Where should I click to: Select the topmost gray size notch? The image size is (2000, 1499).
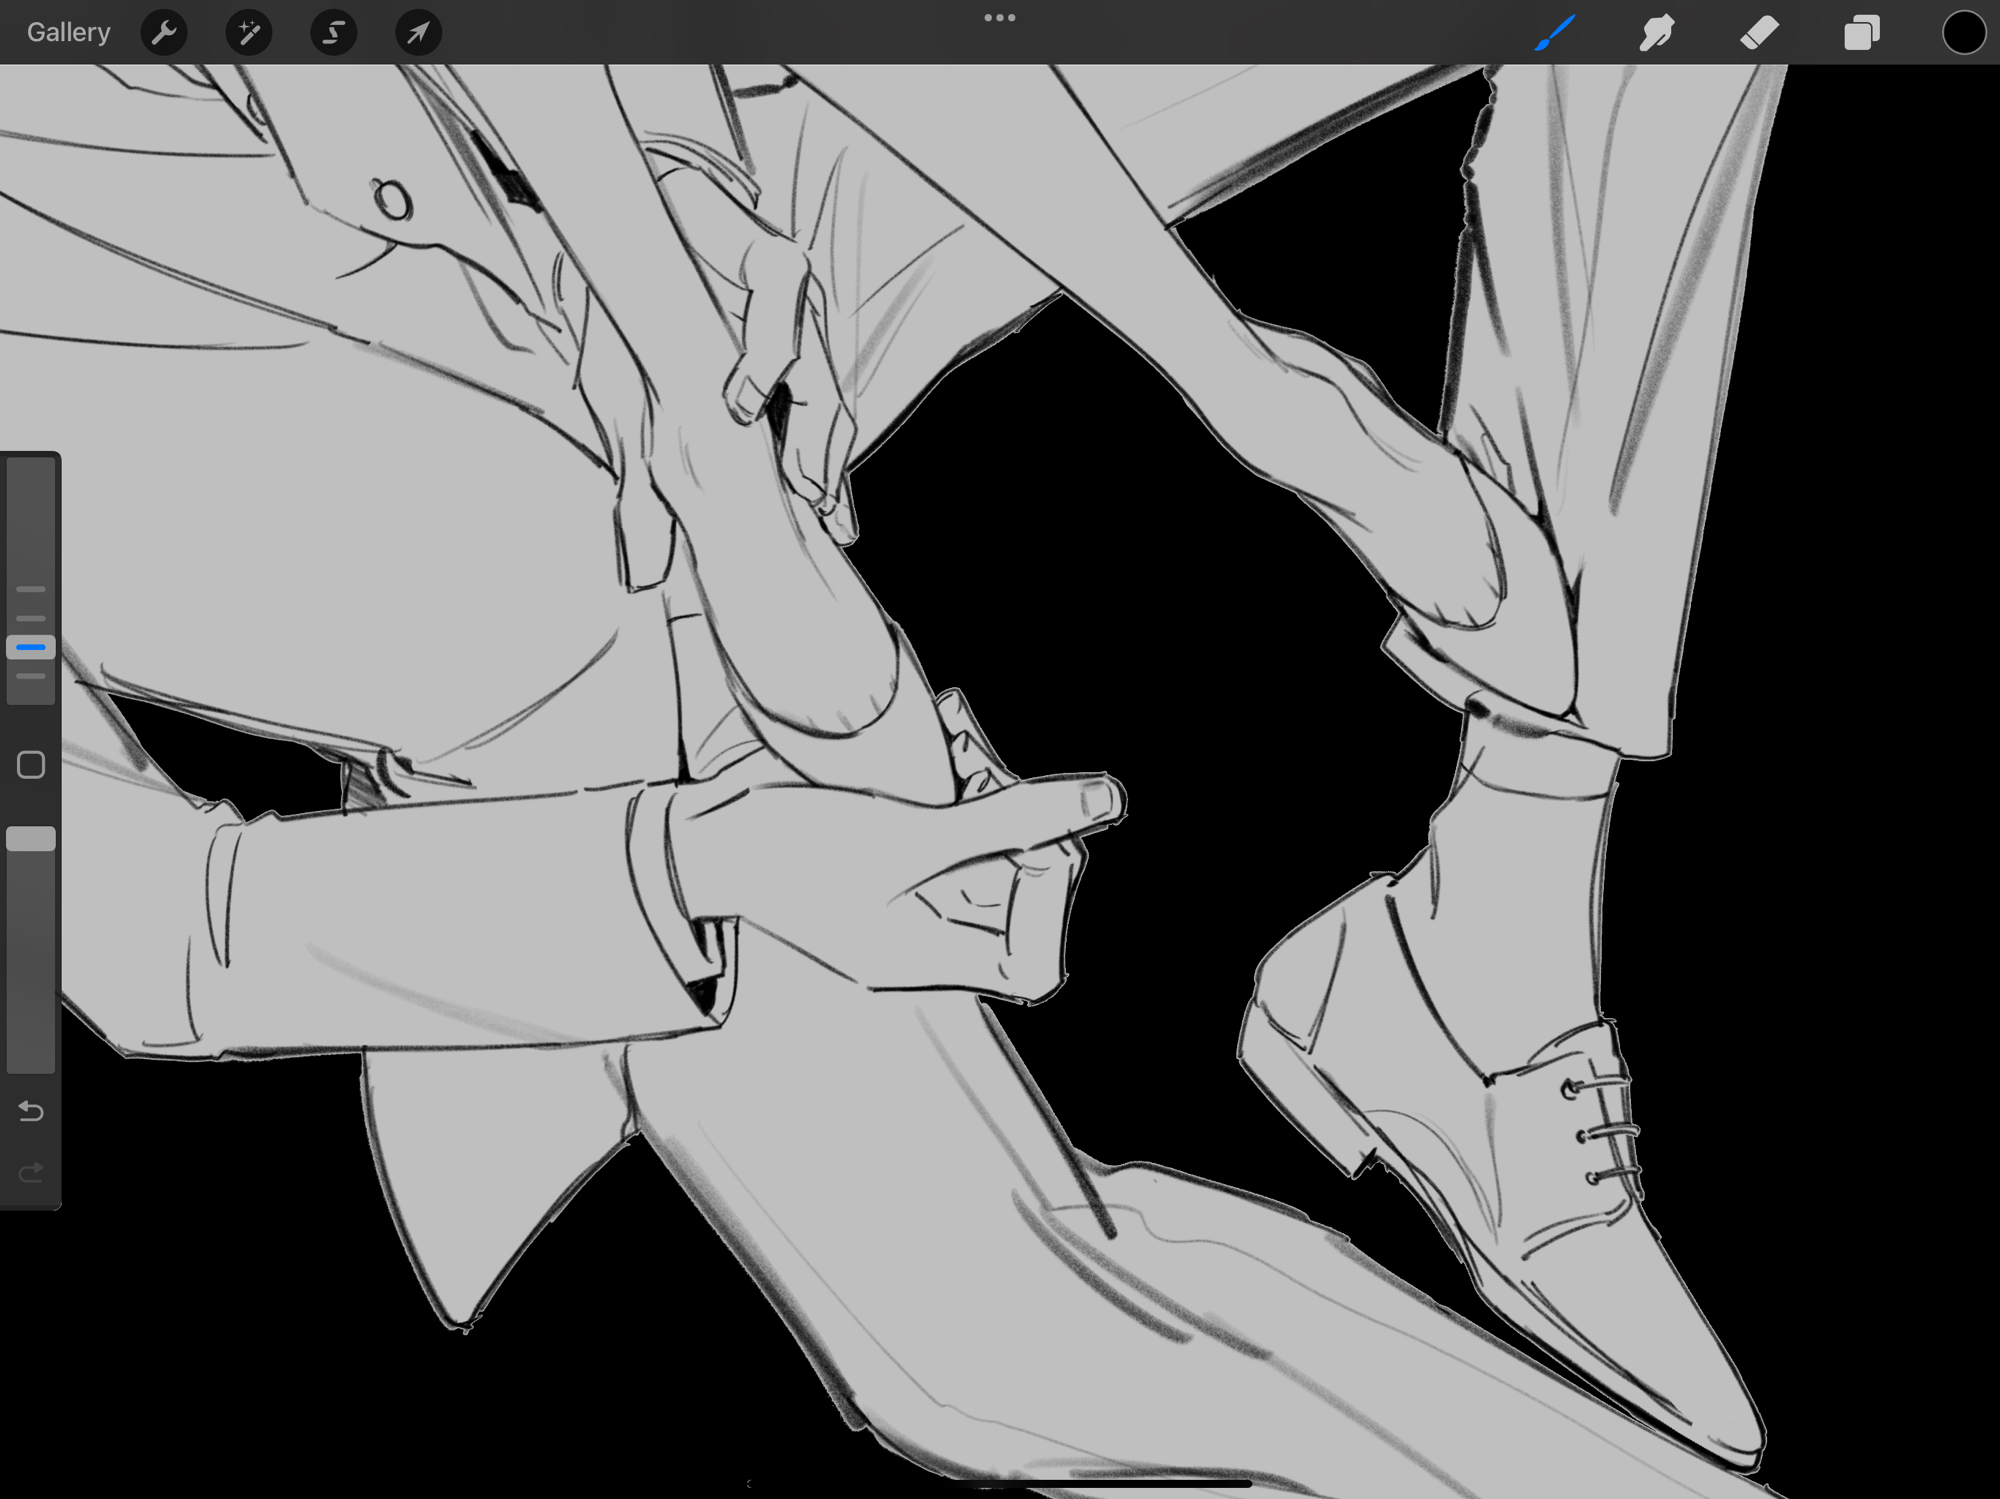pyautogui.click(x=31, y=589)
